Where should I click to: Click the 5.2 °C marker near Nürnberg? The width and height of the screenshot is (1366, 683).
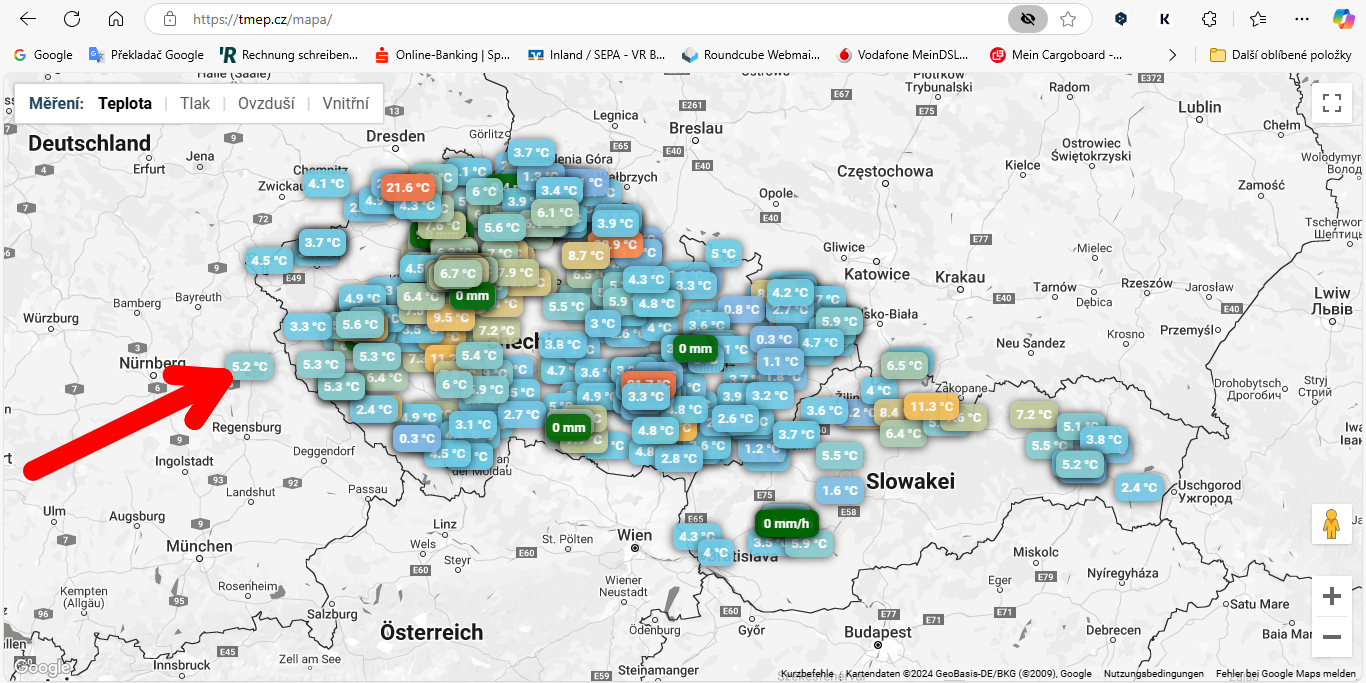coord(249,367)
